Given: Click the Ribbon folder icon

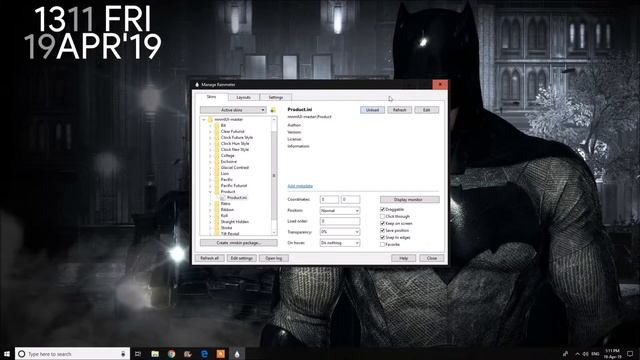Looking at the screenshot, I should [x=217, y=210].
